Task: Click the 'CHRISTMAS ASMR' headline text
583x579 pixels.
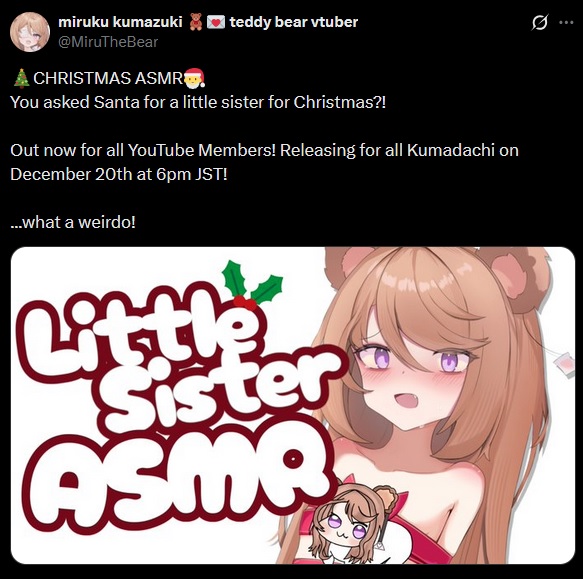Action: 108,78
